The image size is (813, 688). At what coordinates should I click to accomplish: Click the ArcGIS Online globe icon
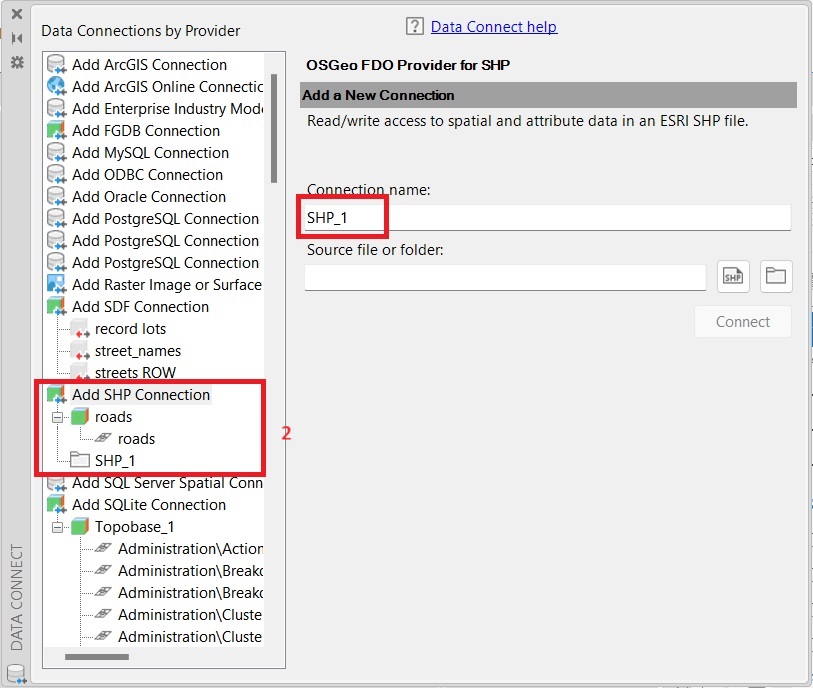(57, 87)
